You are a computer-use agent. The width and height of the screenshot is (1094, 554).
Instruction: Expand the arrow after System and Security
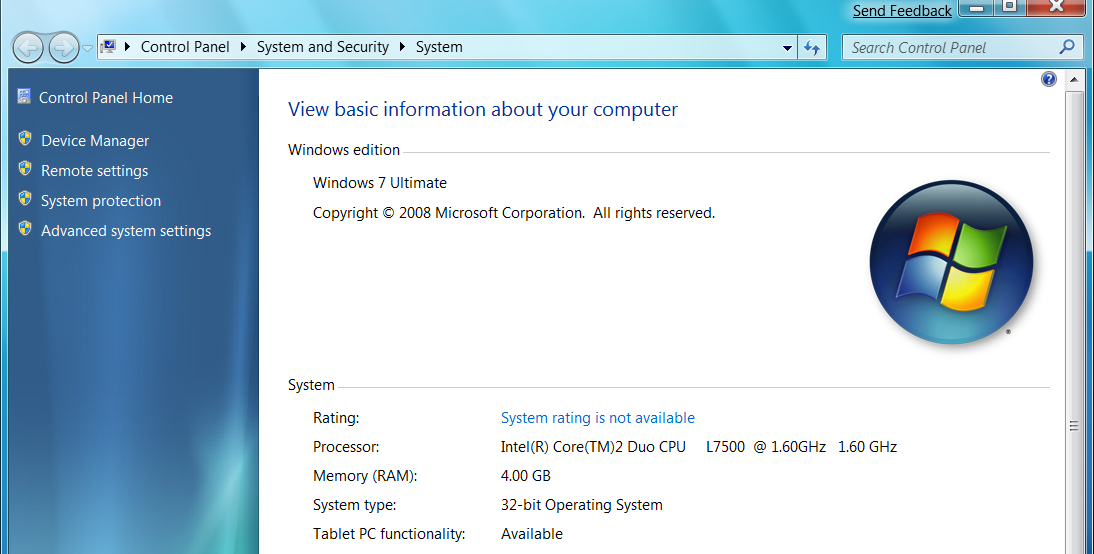point(403,47)
